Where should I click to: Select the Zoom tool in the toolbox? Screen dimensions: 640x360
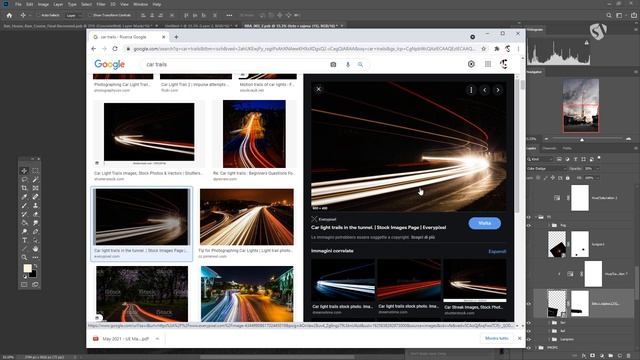pos(24,257)
